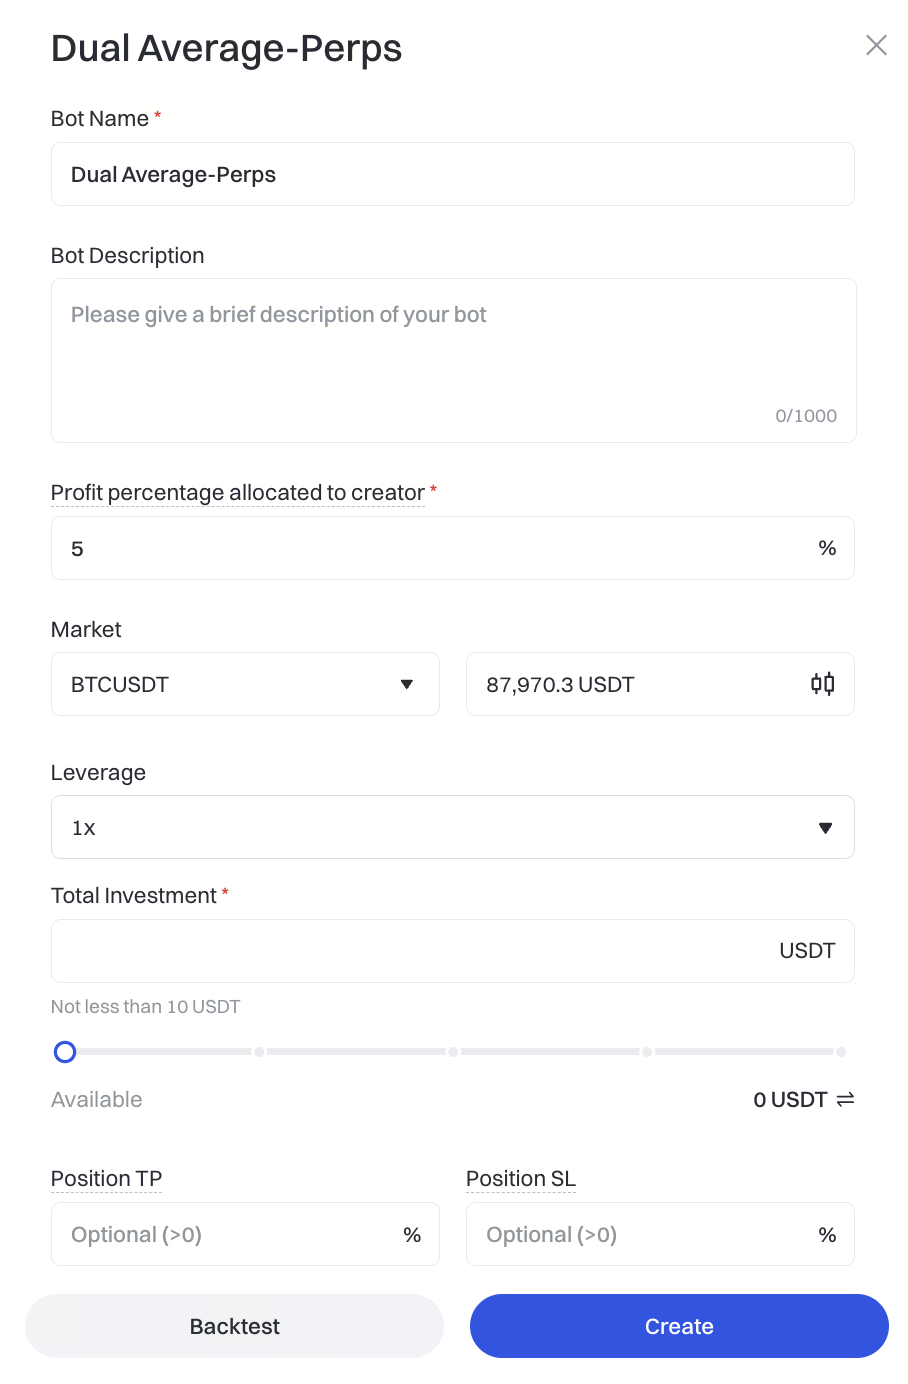Set investment slider to maximum mark
Viewport: 908px width, 1384px height.
click(x=841, y=1052)
